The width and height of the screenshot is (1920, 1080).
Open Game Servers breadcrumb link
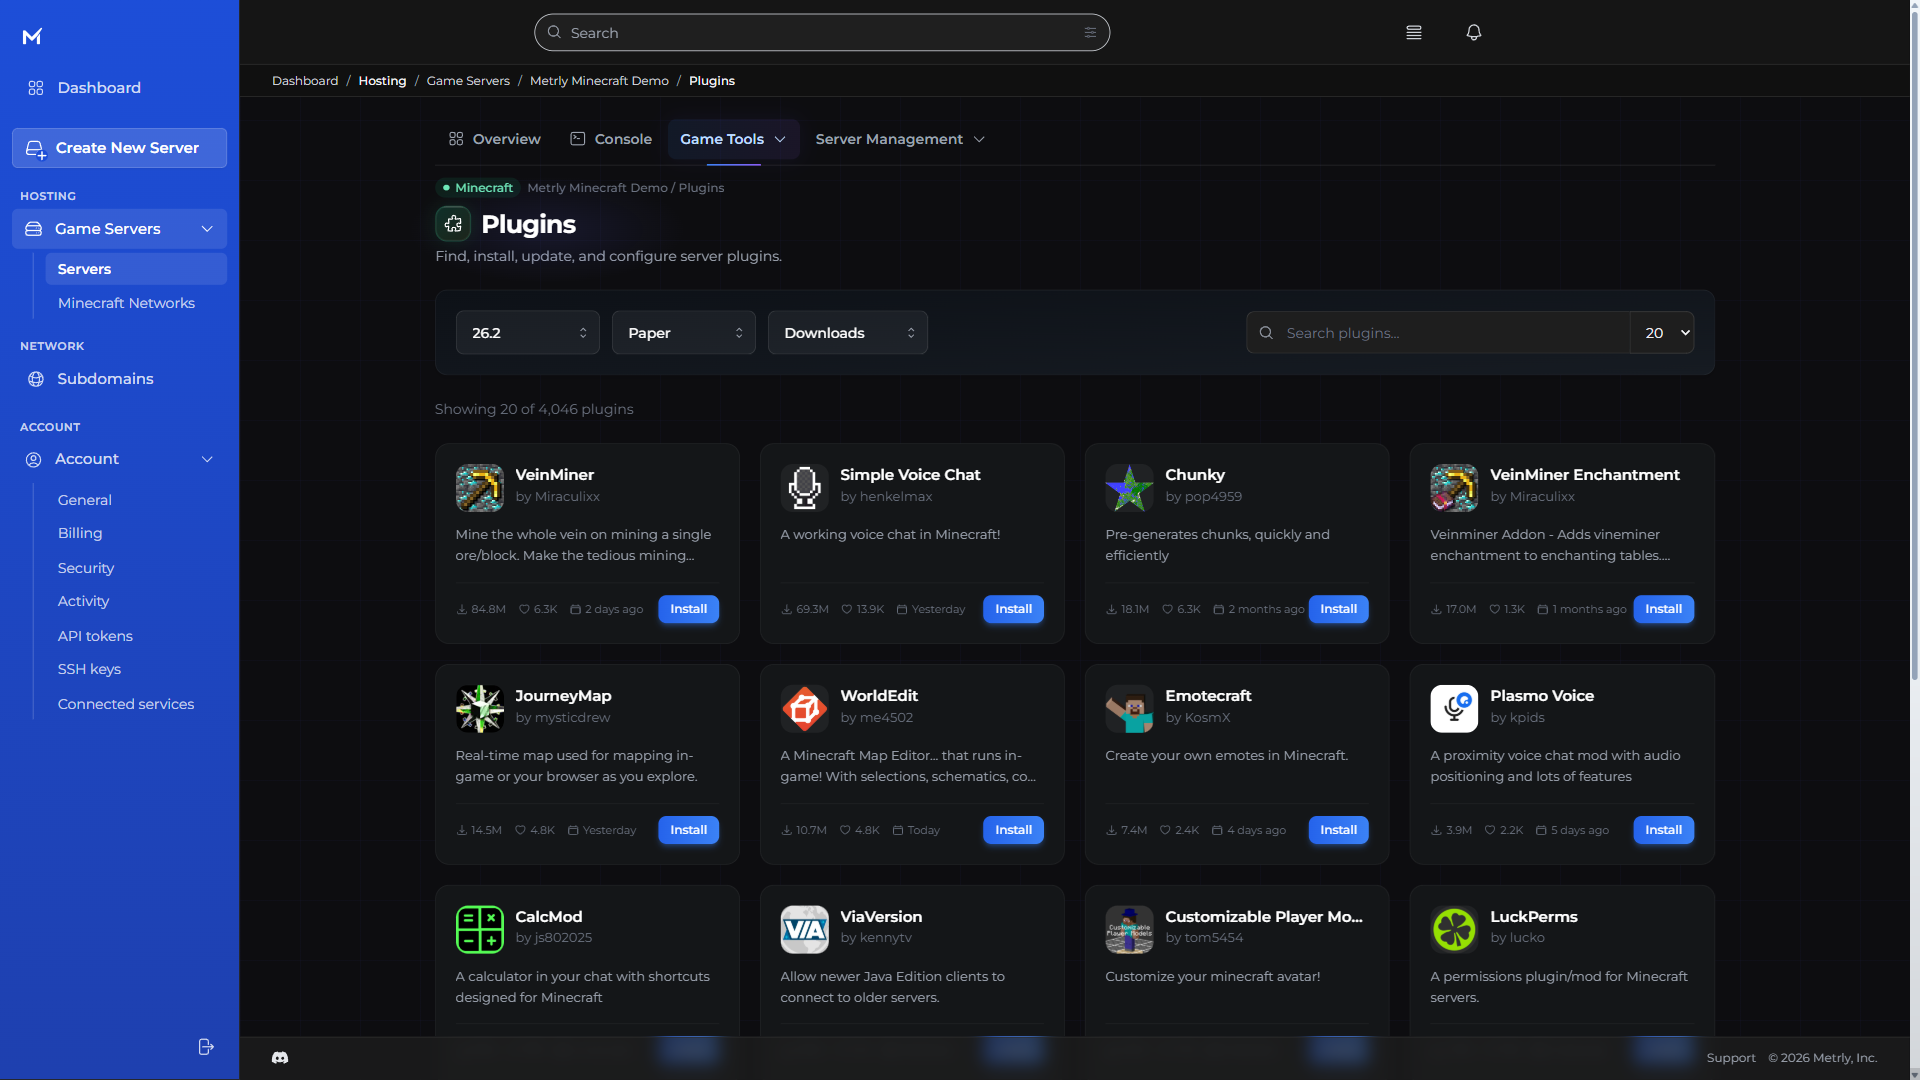pos(468,81)
